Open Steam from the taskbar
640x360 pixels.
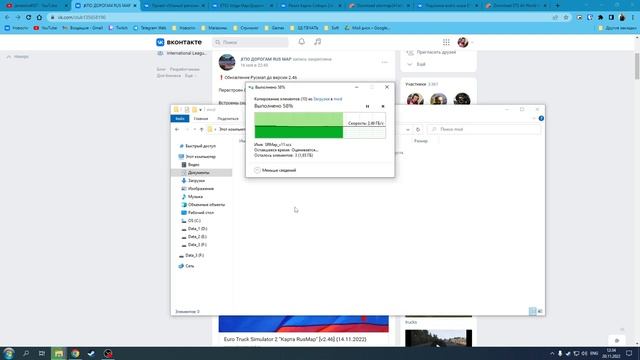[91, 353]
